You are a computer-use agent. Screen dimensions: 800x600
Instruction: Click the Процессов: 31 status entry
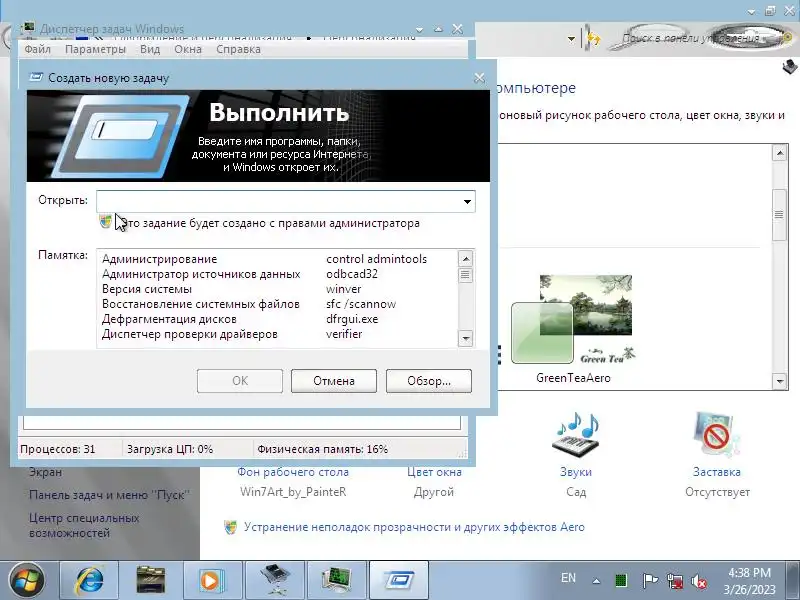(58, 449)
